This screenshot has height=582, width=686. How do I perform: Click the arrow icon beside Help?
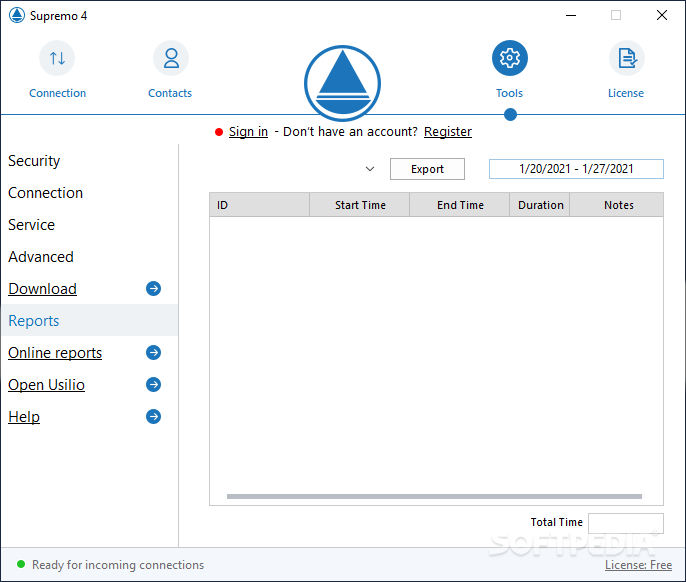coord(153,416)
